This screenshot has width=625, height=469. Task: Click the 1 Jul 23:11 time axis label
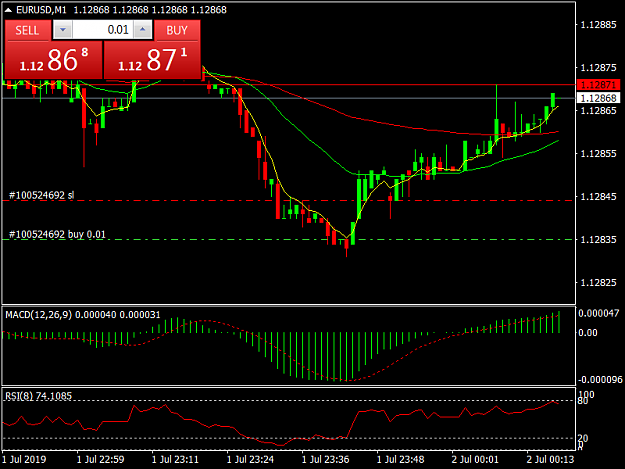click(x=175, y=459)
